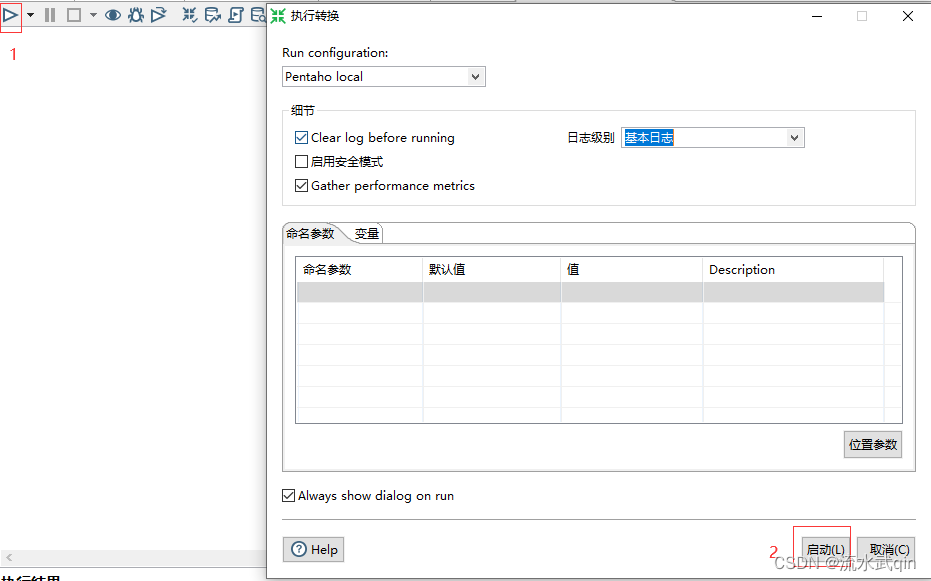Click the Get SQL script icon

pyautogui.click(x=236, y=15)
